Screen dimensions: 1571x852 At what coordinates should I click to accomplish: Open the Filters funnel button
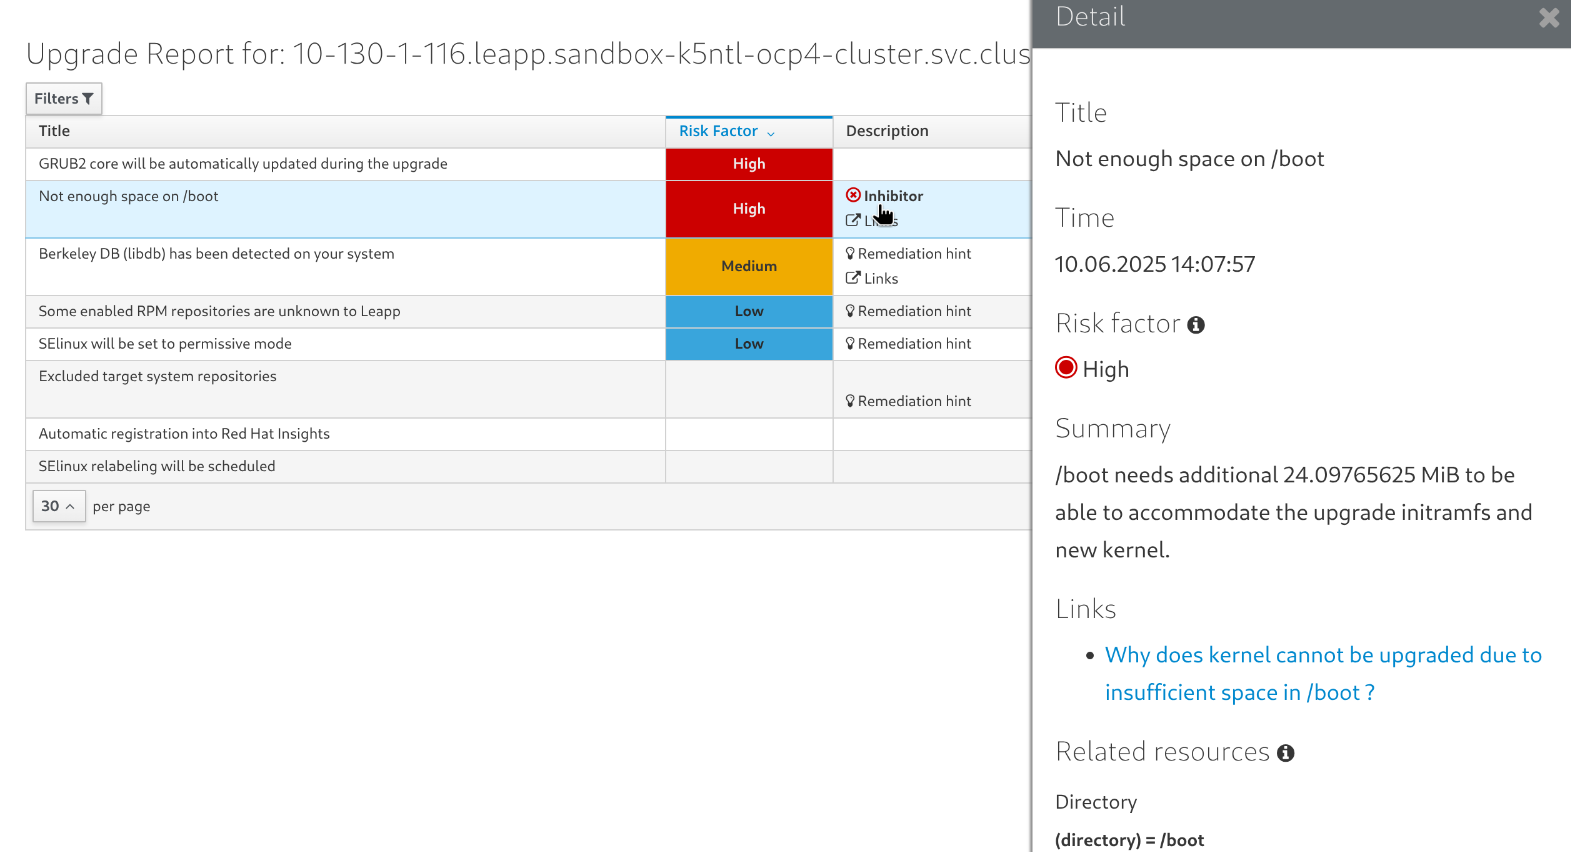tap(63, 98)
